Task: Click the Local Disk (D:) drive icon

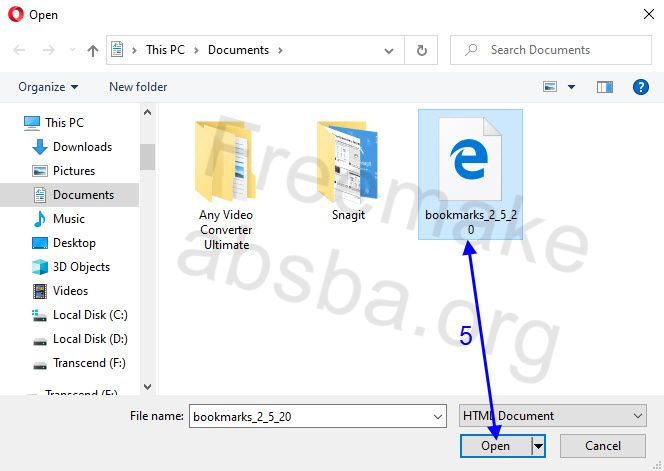Action: (x=40, y=341)
